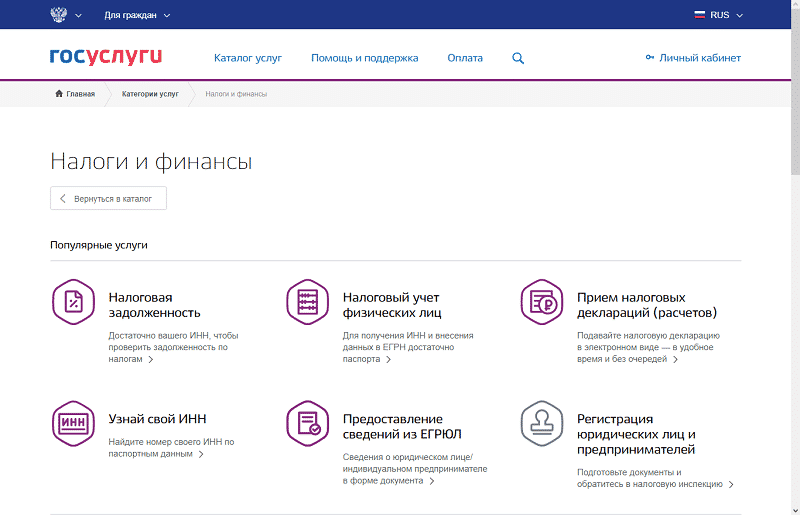800x515 pixels.
Task: Go to the 'Оплата' menu item
Action: 465,58
